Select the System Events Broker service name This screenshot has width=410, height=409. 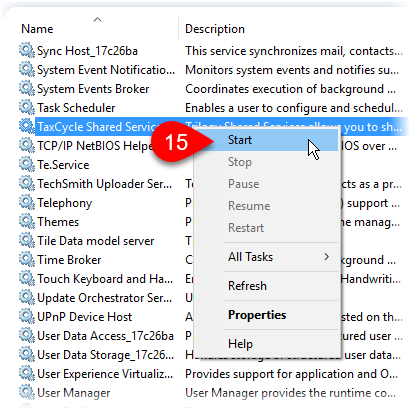click(93, 89)
